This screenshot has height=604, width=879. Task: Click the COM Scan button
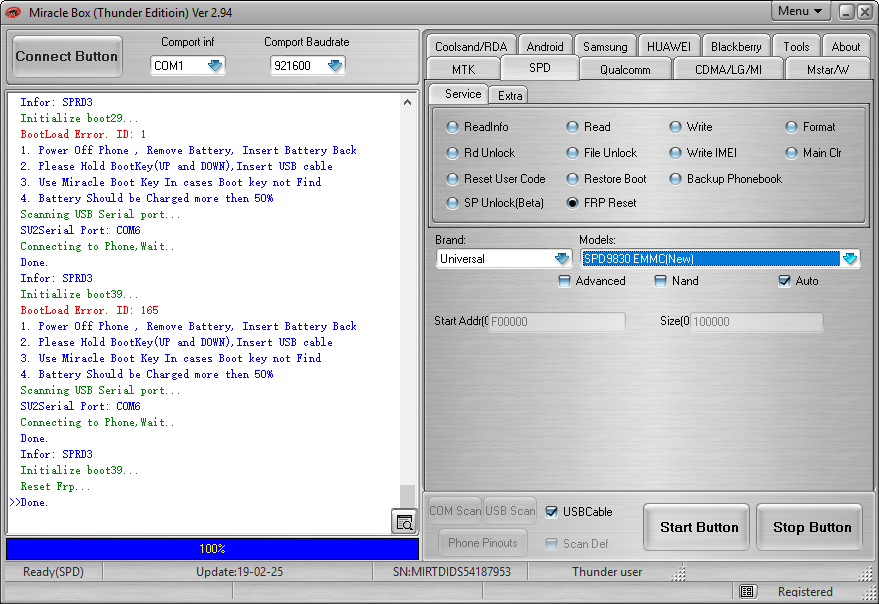pyautogui.click(x=455, y=510)
